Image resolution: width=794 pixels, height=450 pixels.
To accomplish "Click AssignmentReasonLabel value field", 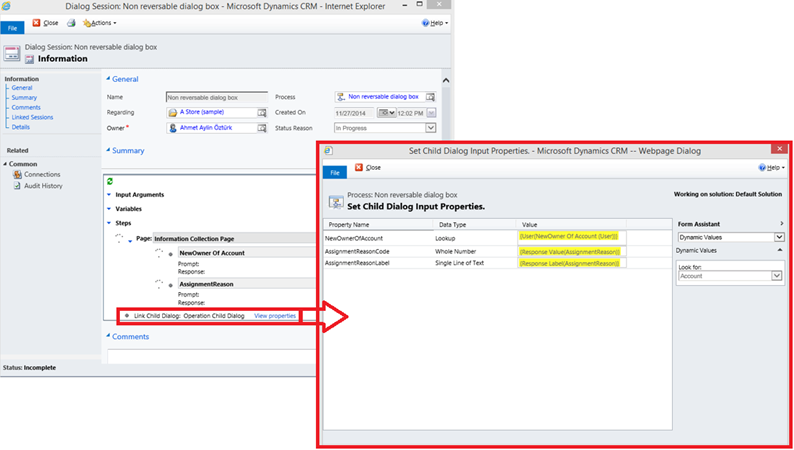I will (x=572, y=263).
